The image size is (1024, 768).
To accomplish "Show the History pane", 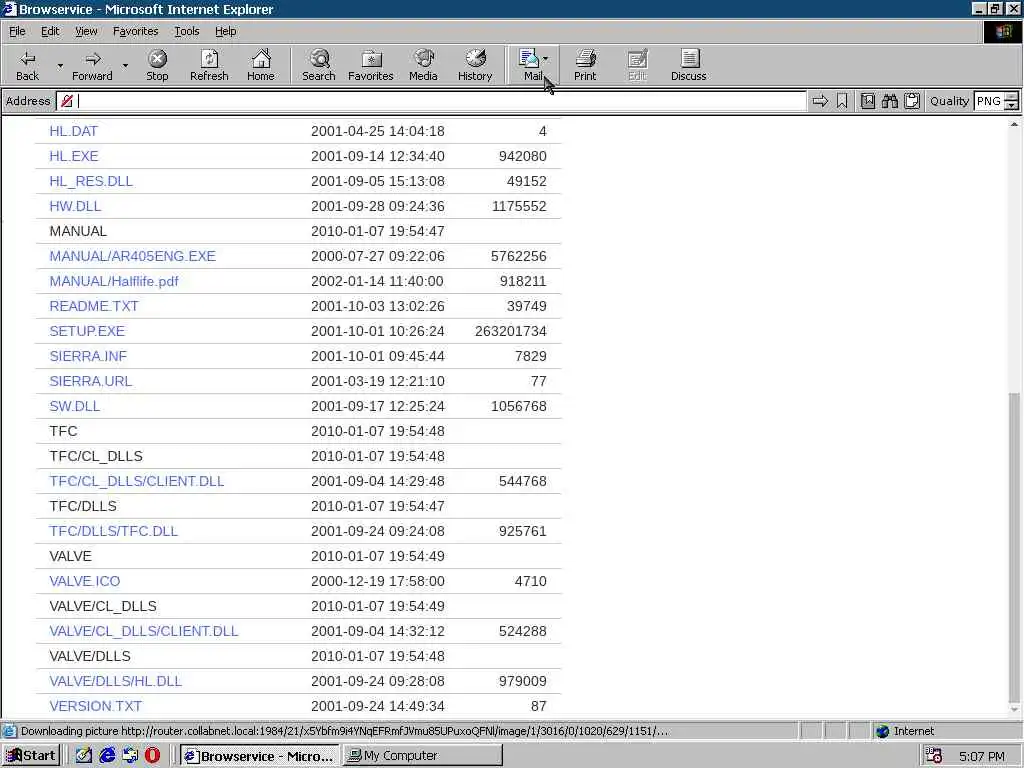I will 475,65.
